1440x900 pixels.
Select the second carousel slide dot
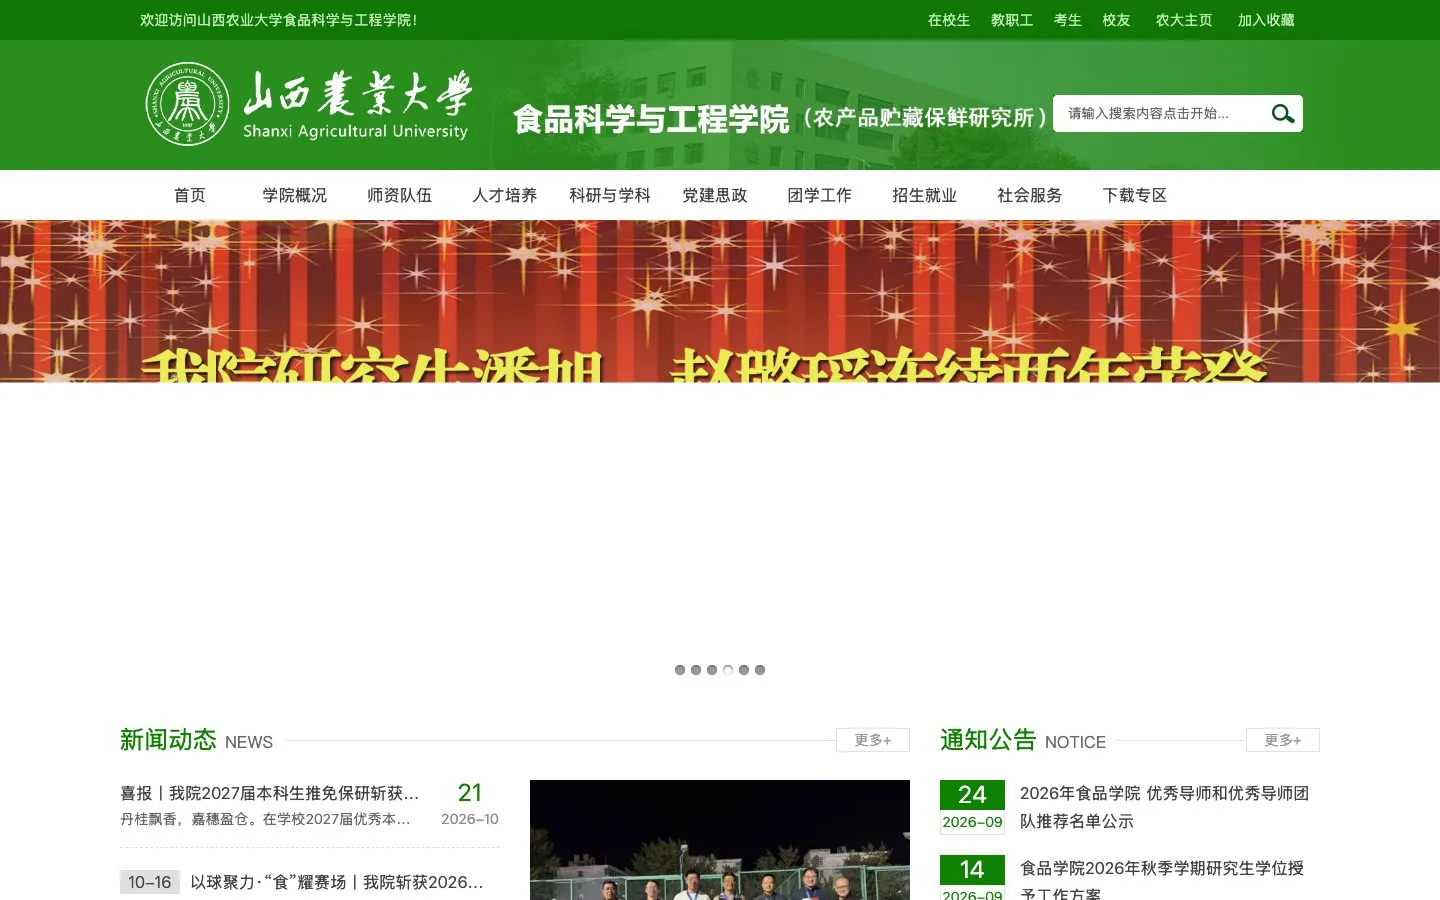696,670
